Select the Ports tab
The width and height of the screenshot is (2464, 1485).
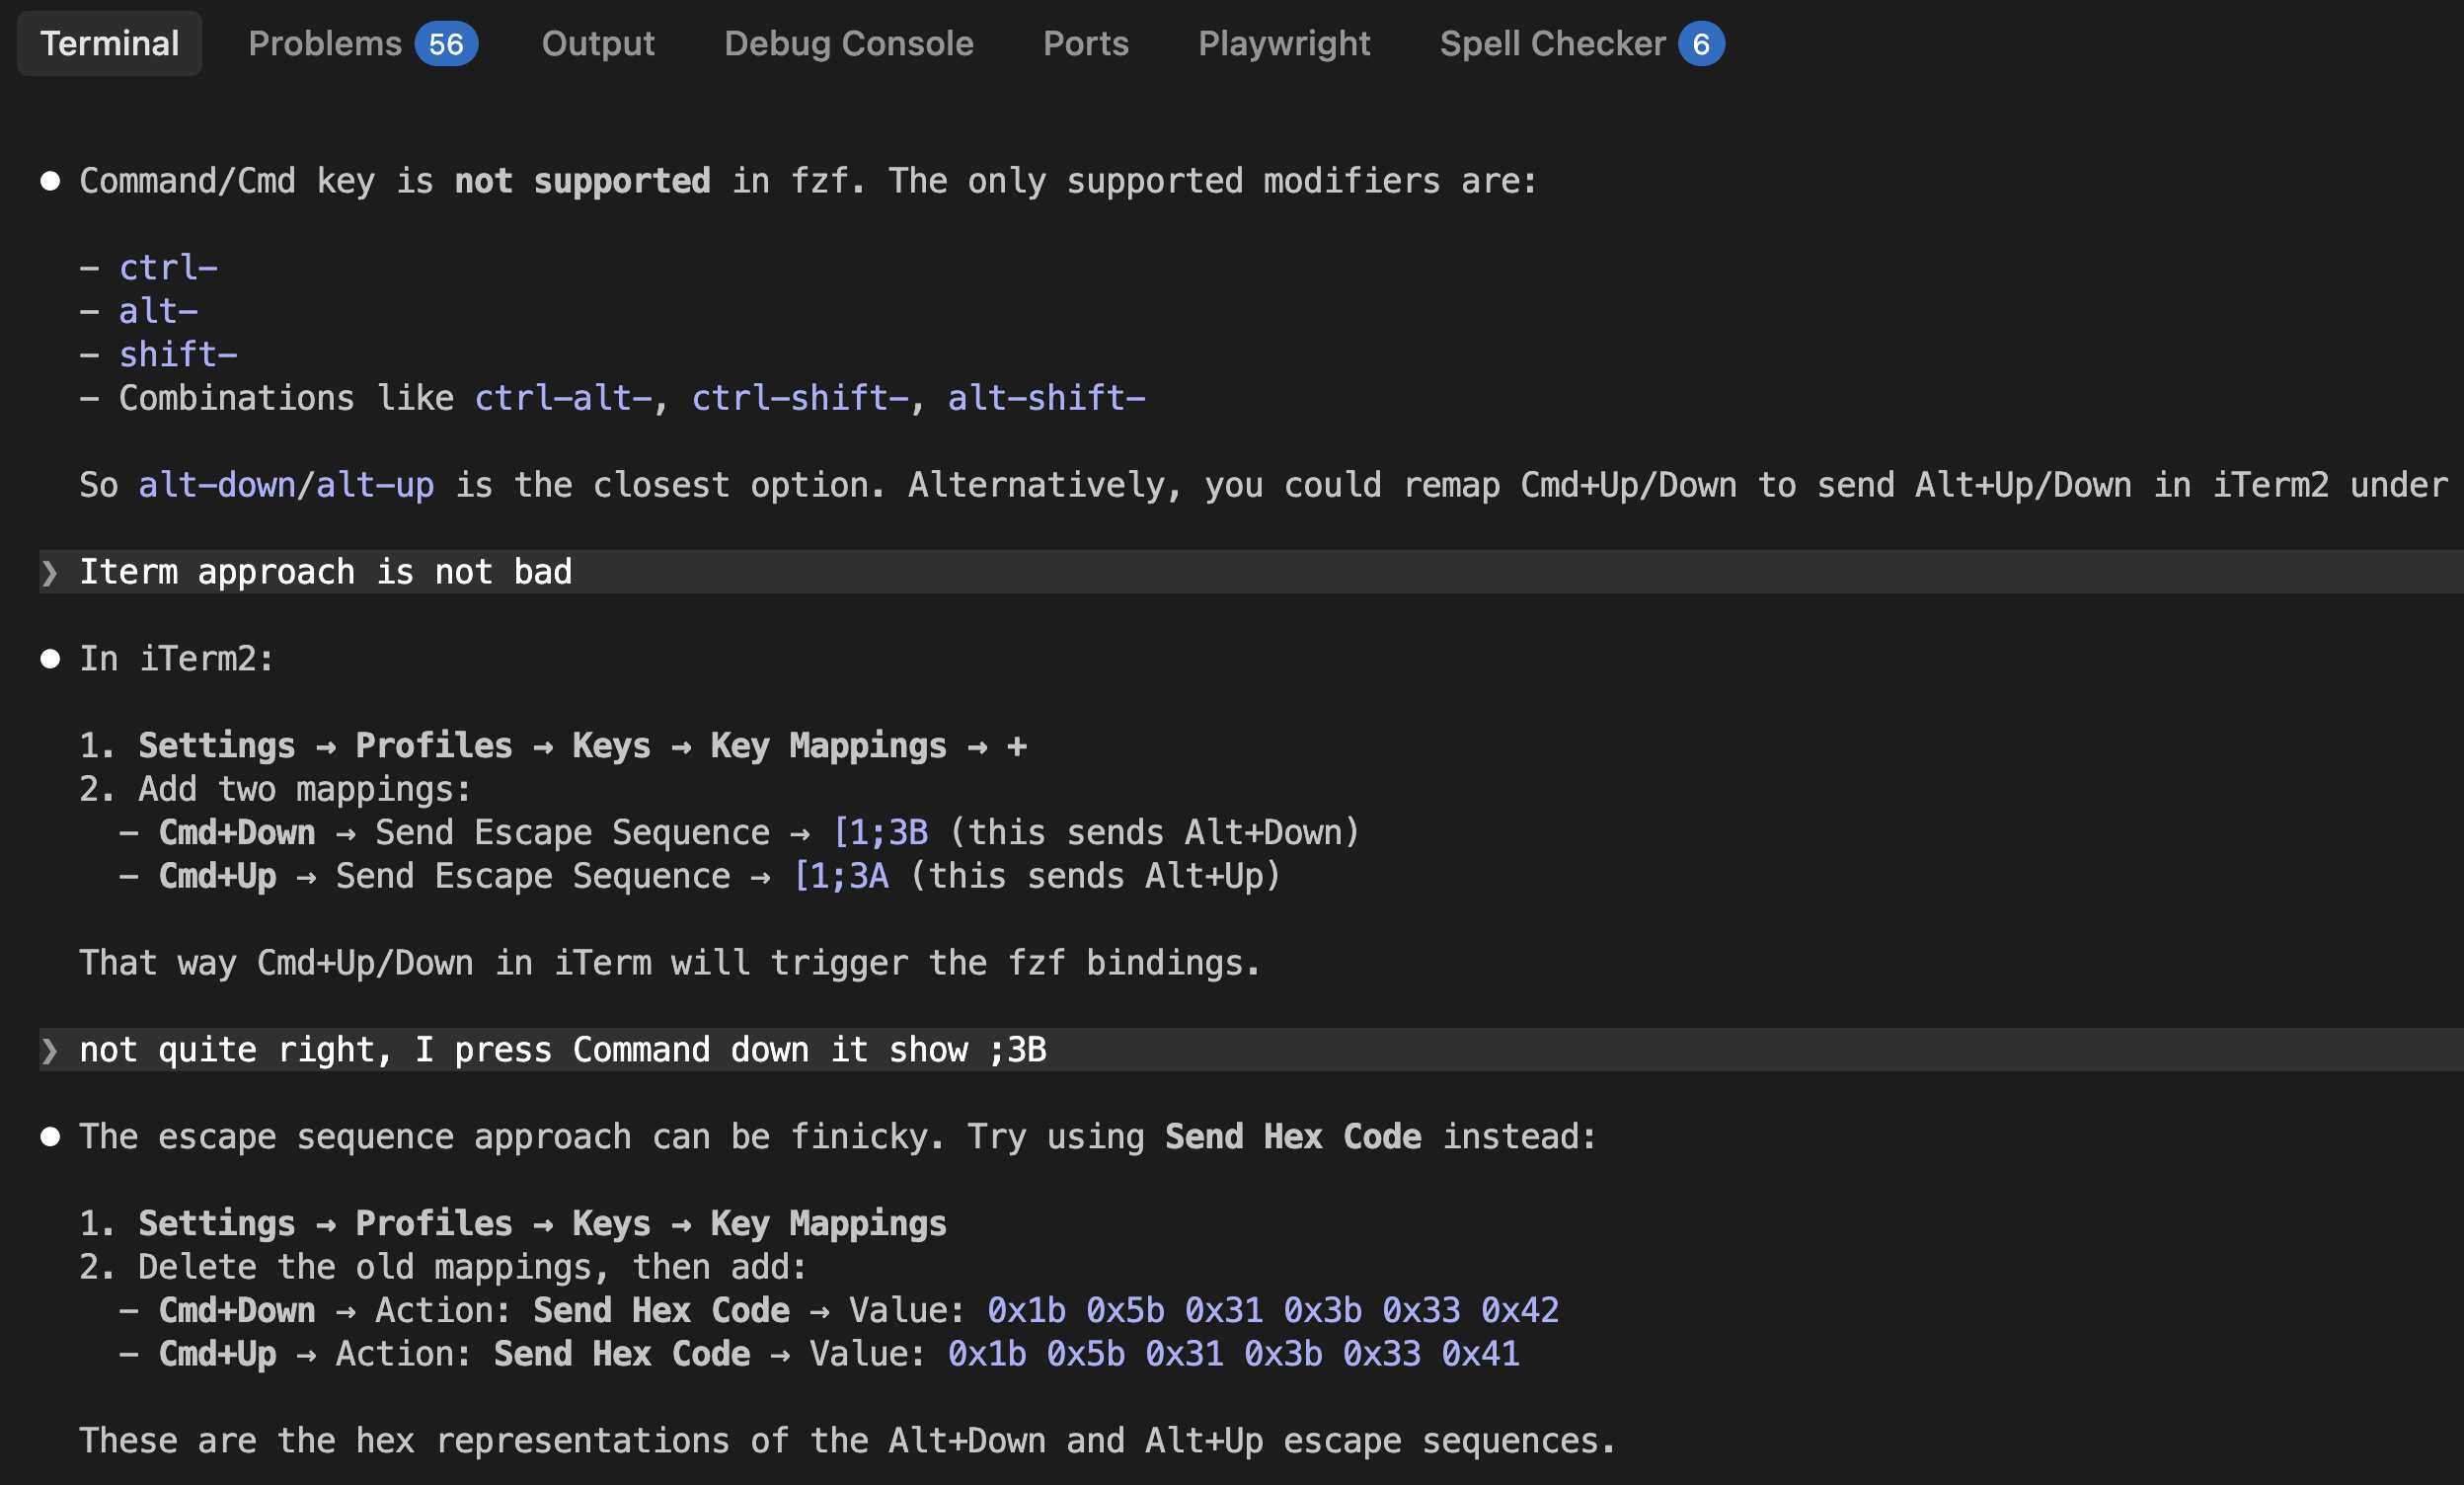[x=1086, y=44]
